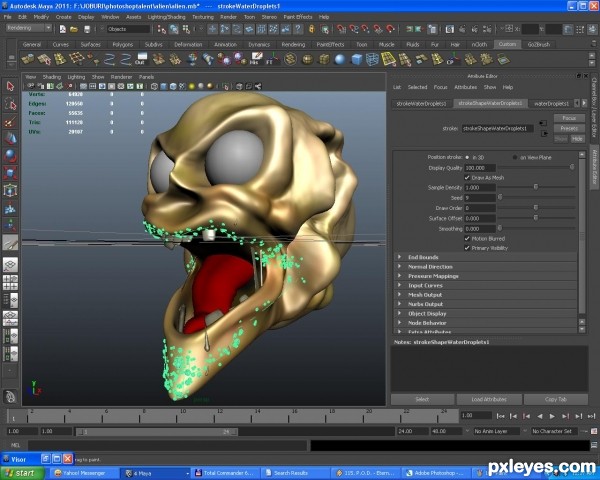Toggle the Draw As Mesh checkbox

tap(467, 178)
